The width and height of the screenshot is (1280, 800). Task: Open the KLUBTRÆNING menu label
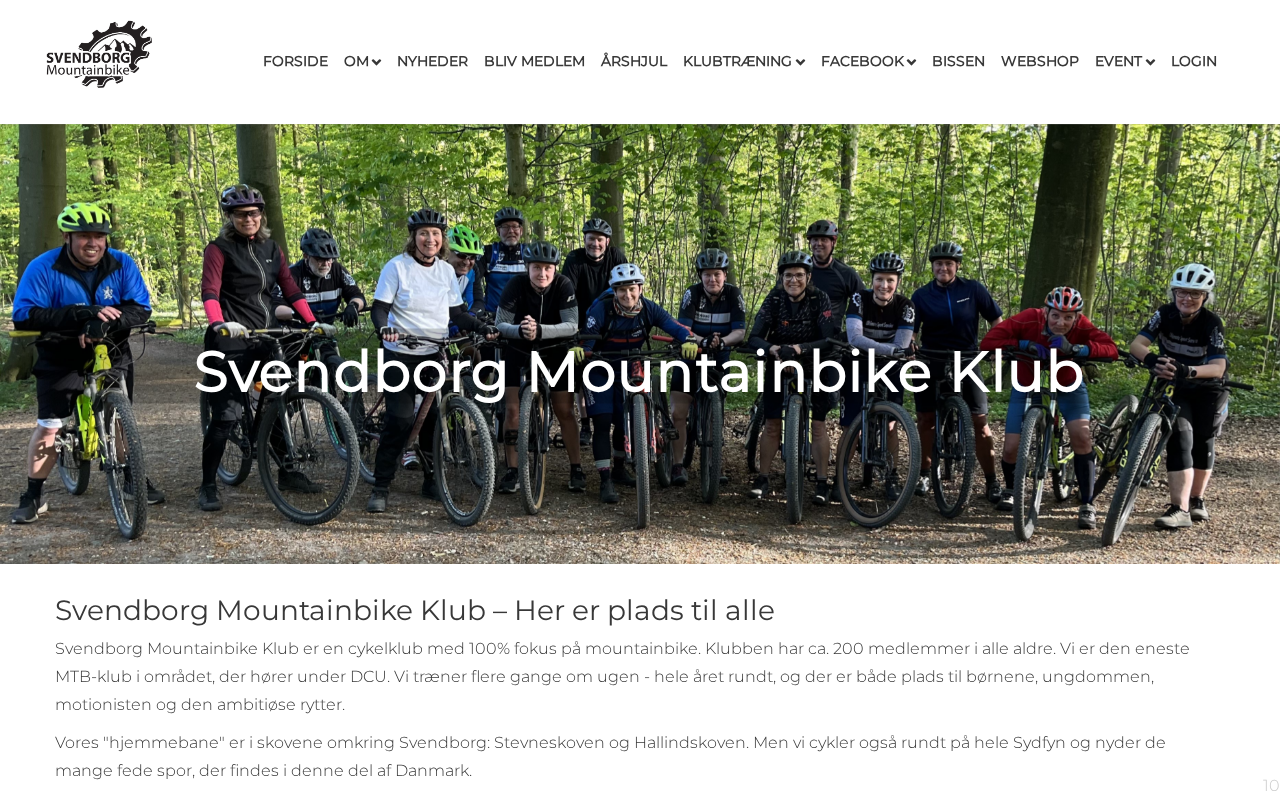point(737,61)
